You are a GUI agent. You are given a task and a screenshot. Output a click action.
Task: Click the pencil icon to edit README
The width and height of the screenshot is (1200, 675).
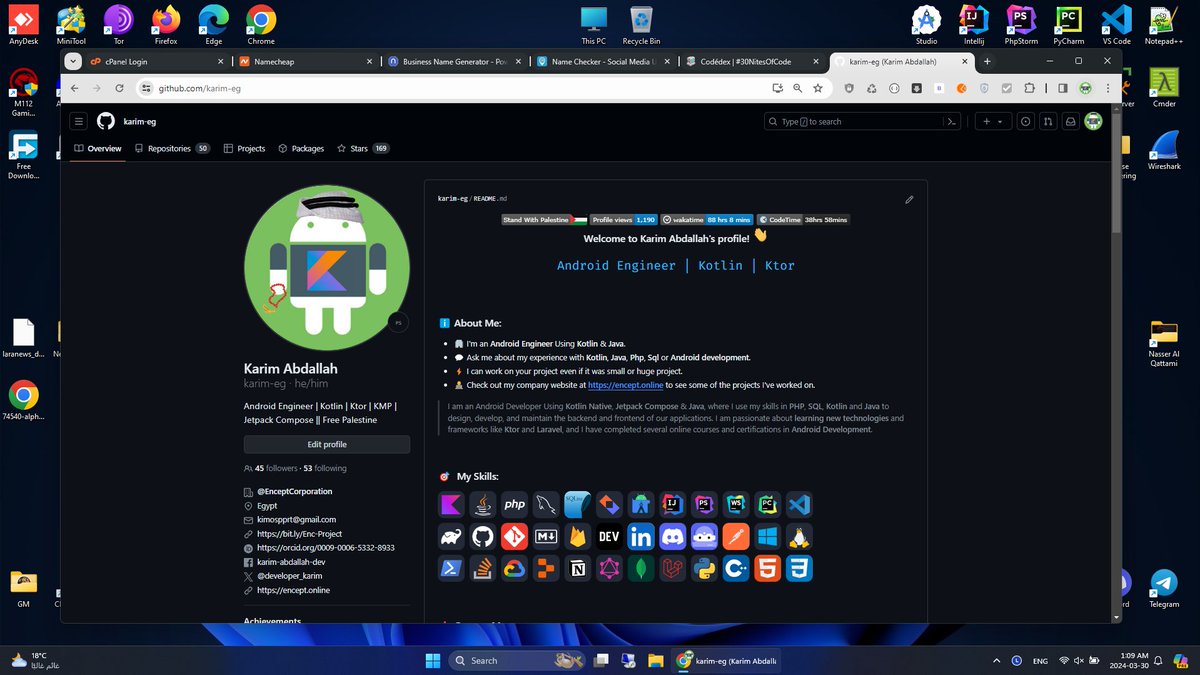[x=909, y=199]
